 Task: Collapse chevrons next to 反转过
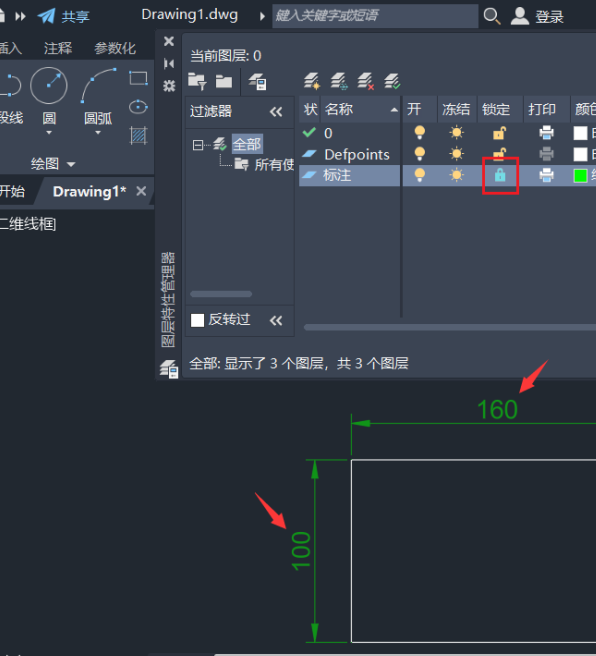tap(276, 320)
